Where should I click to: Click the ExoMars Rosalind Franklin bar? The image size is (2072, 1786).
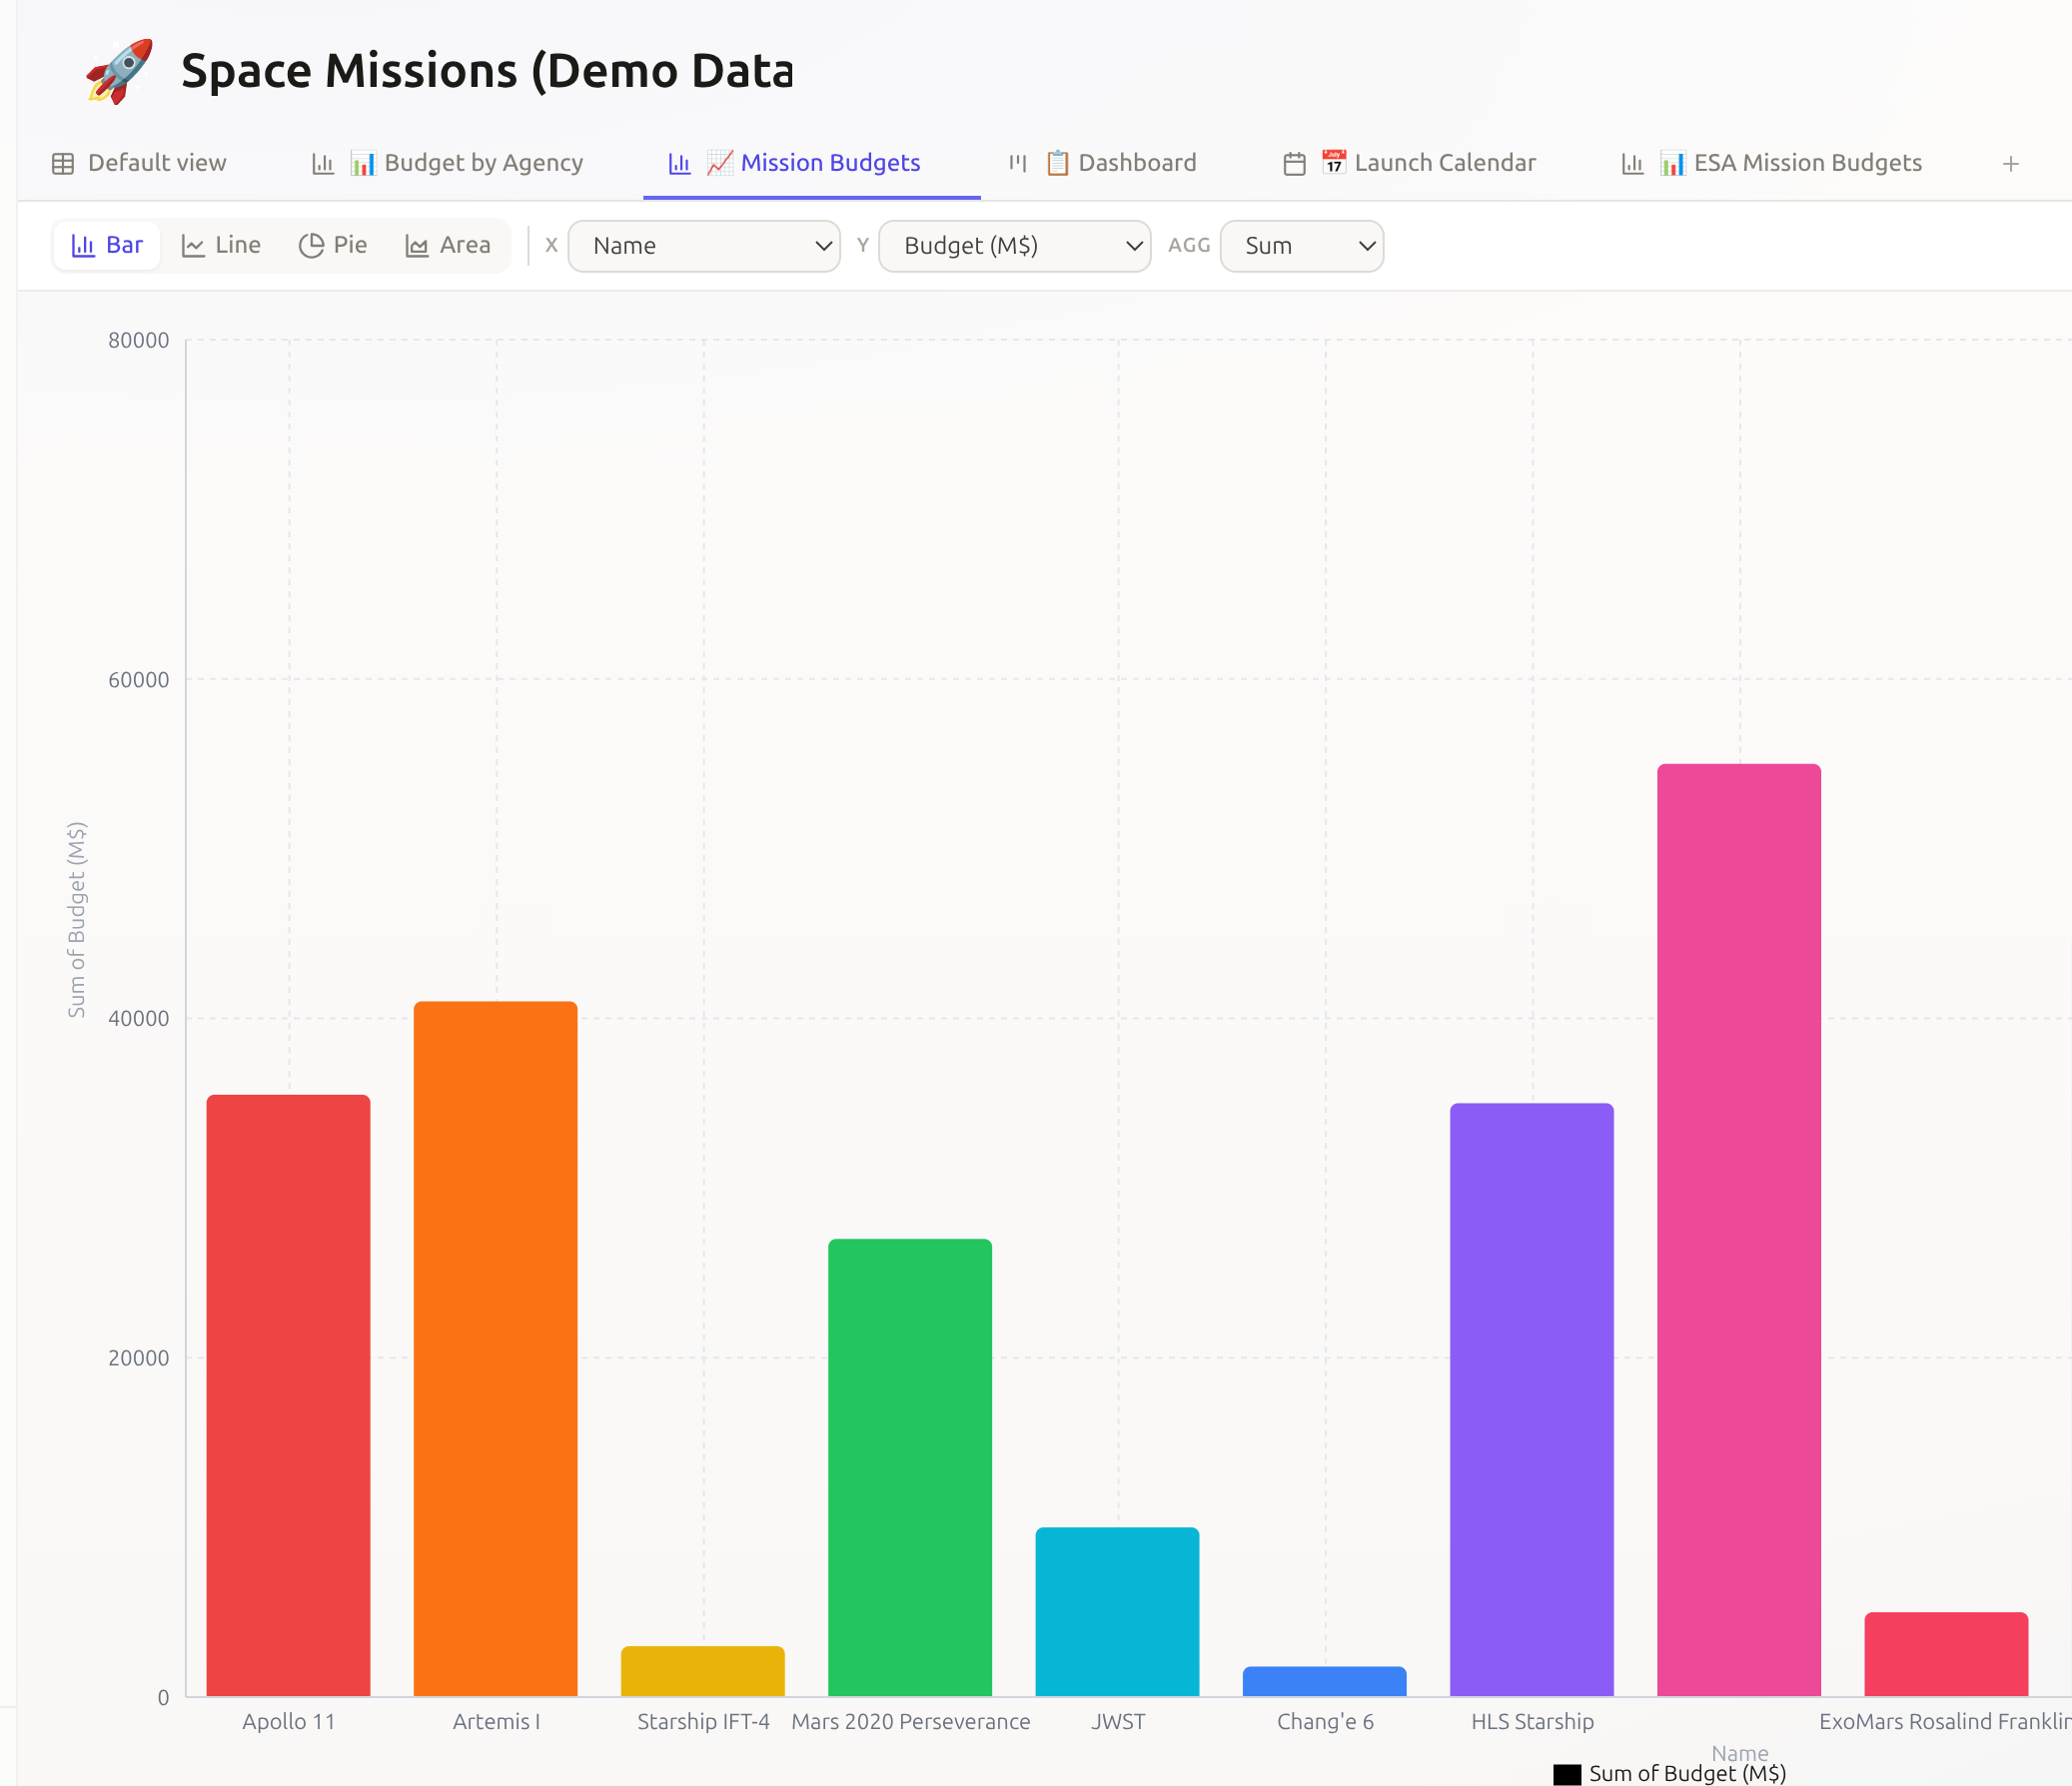[1946, 1654]
